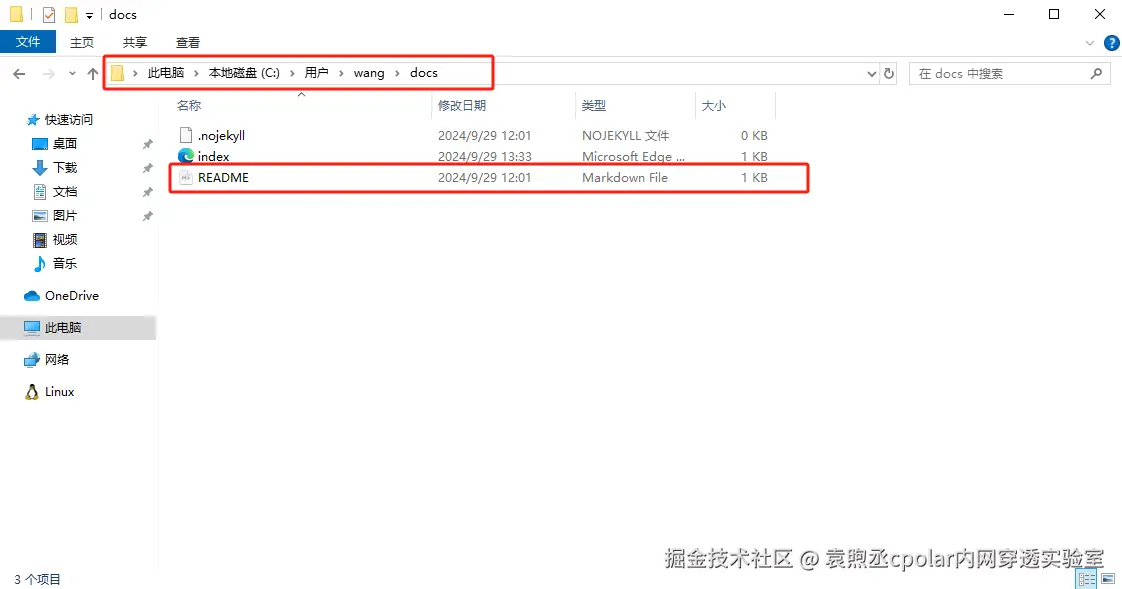Click 用户 in the address path
This screenshot has width=1122, height=589.
316,73
